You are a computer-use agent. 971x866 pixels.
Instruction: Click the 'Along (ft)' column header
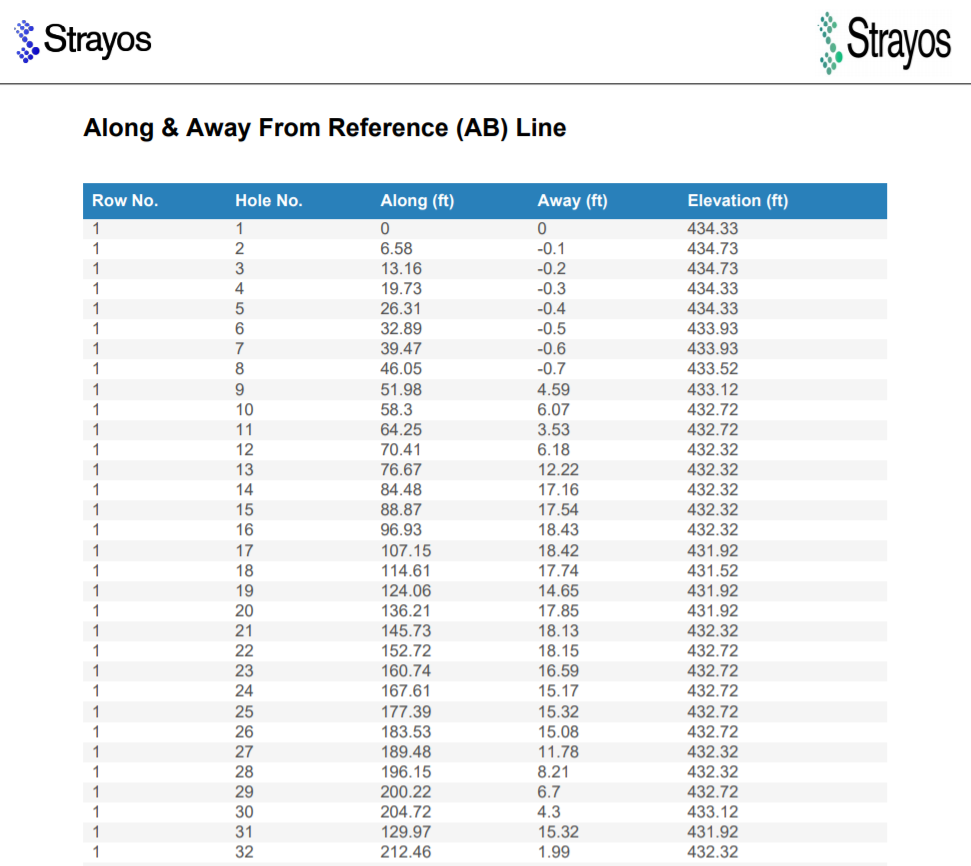417,201
